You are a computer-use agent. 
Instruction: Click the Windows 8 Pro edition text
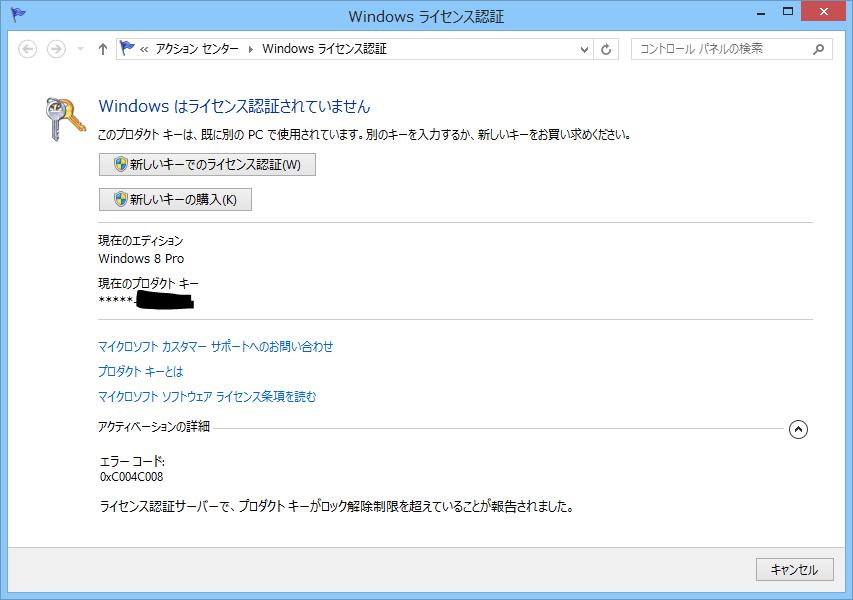pyautogui.click(x=141, y=258)
